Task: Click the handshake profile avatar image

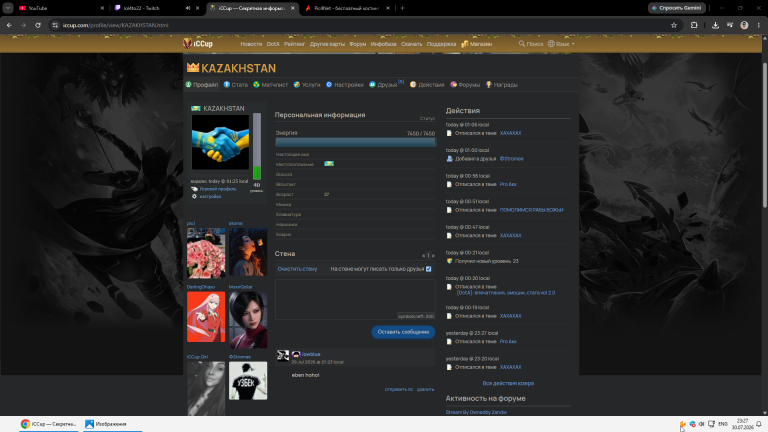Action: 220,142
